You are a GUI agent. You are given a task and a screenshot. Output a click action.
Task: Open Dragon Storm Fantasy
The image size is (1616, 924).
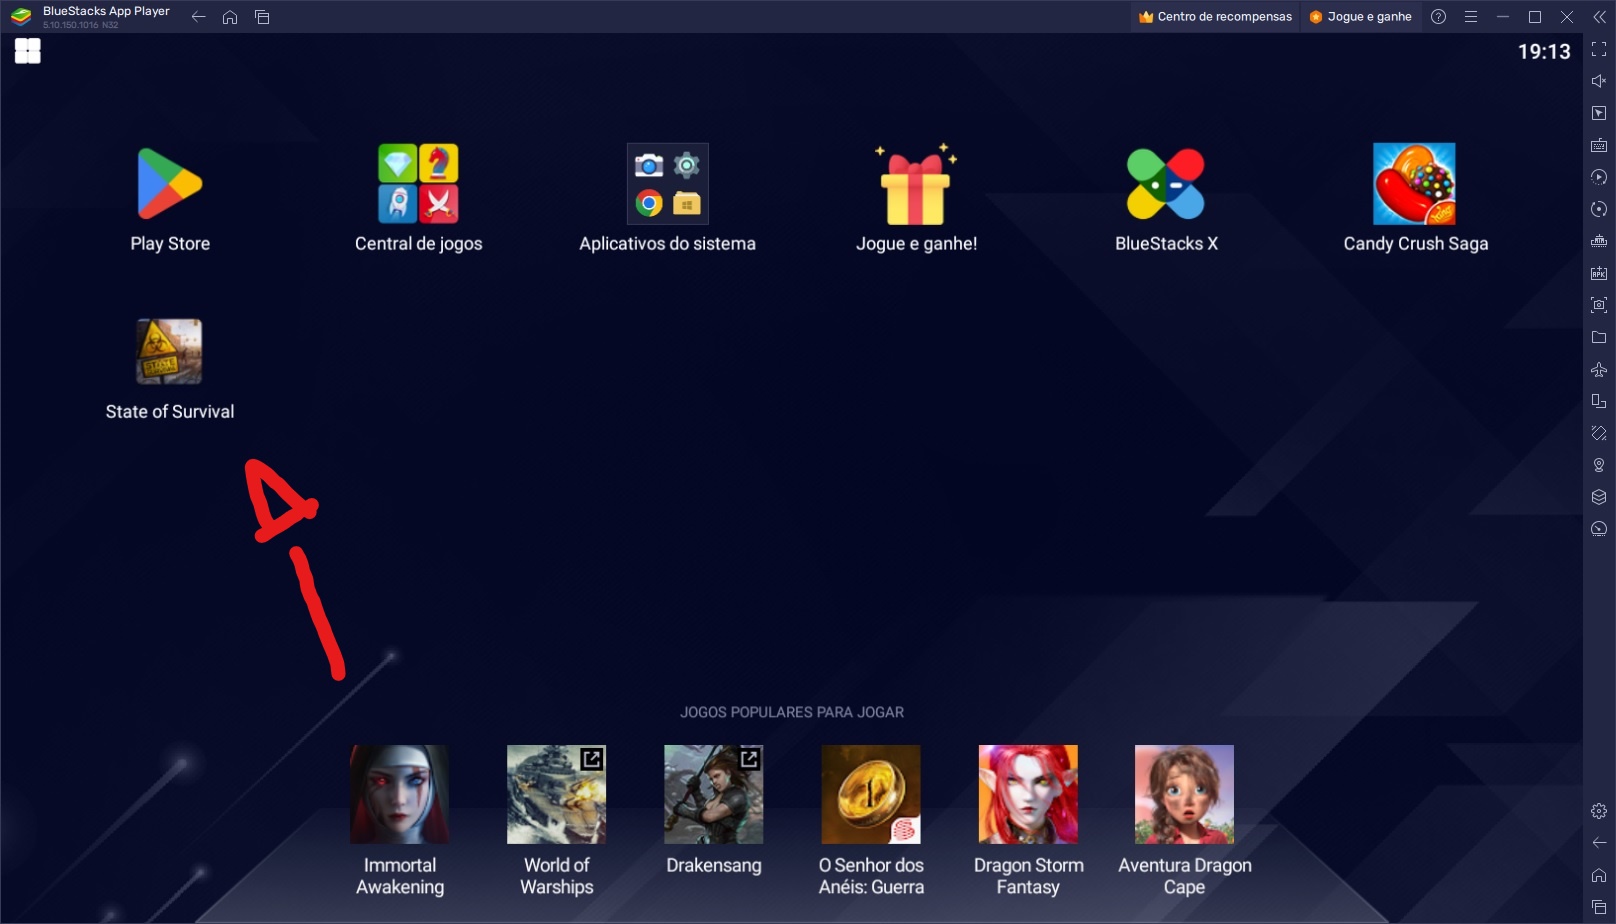point(1027,794)
